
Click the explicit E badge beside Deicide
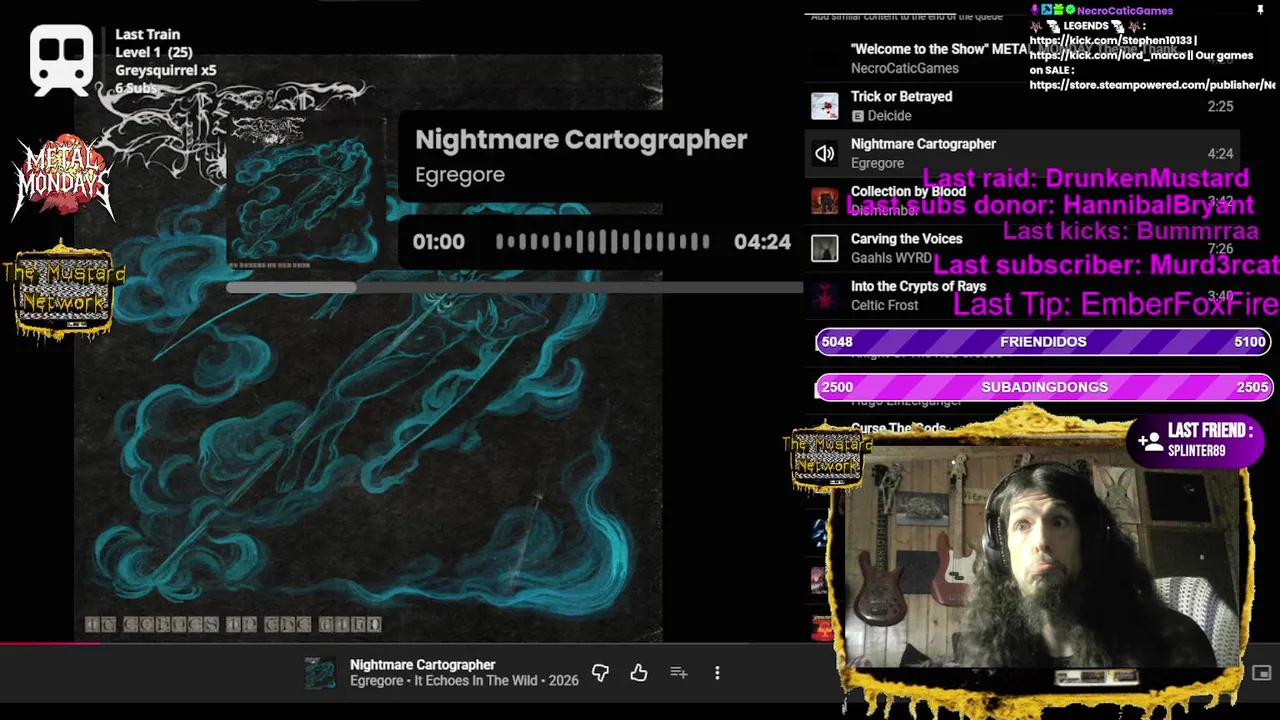857,116
